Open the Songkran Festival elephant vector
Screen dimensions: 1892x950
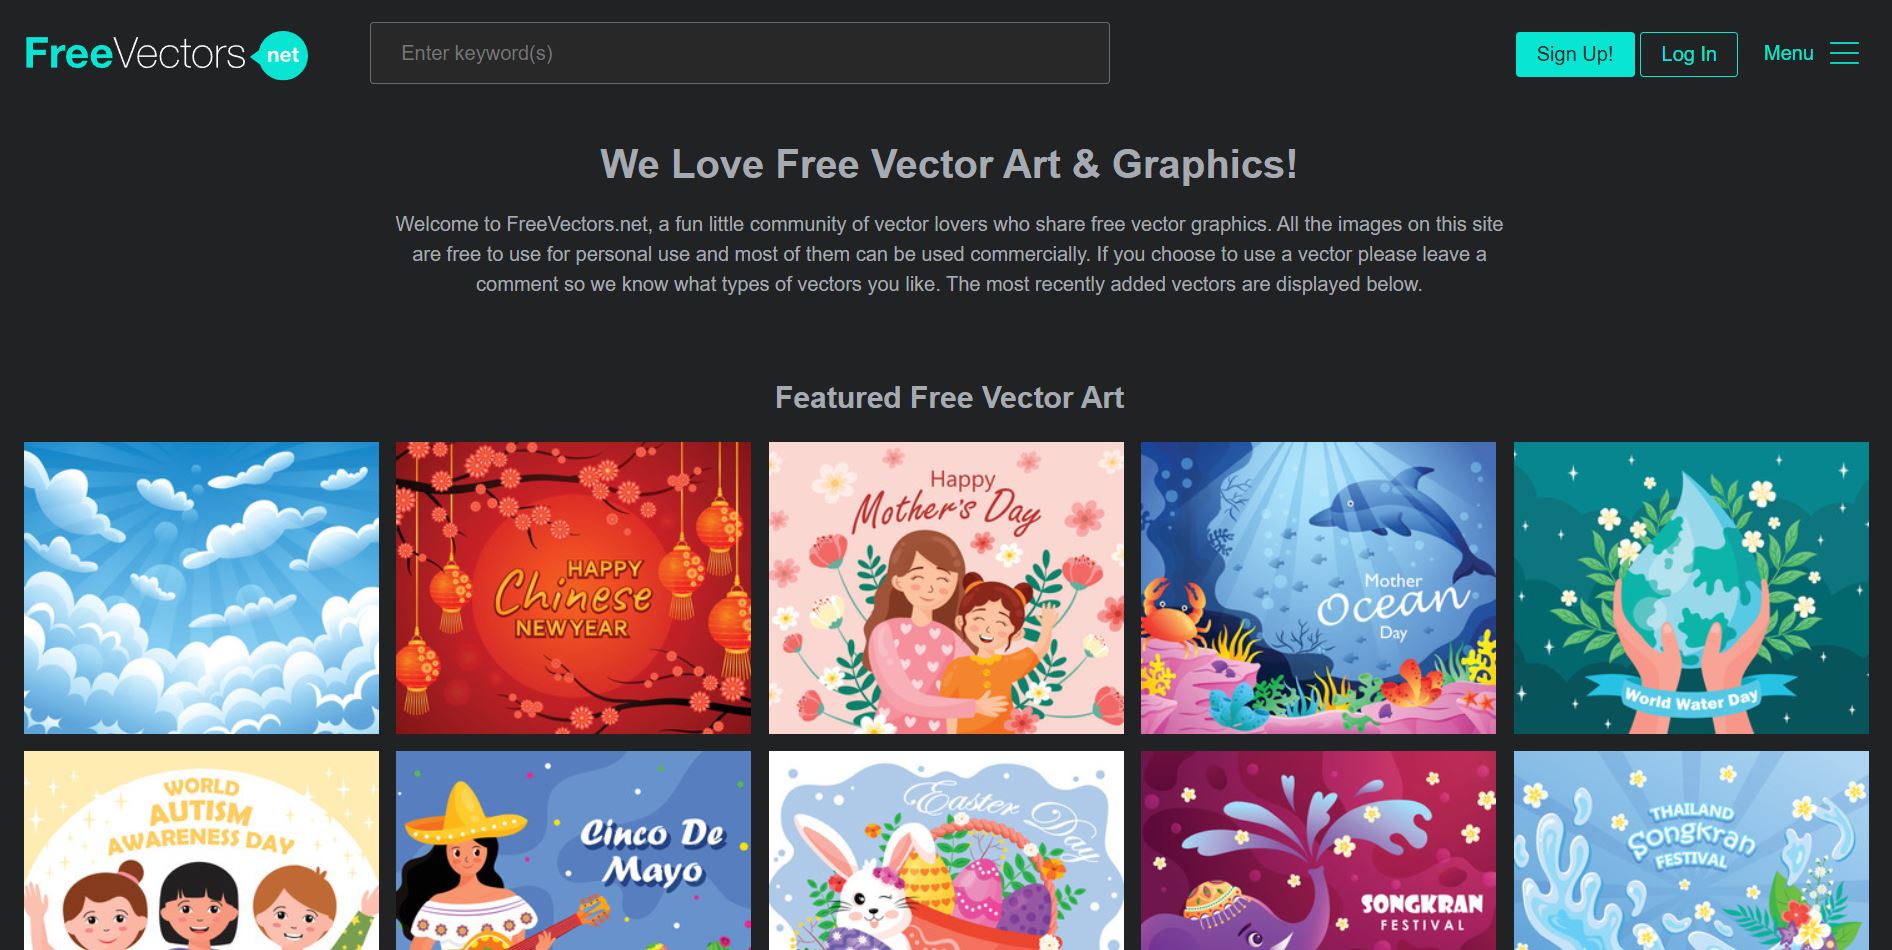click(1318, 850)
